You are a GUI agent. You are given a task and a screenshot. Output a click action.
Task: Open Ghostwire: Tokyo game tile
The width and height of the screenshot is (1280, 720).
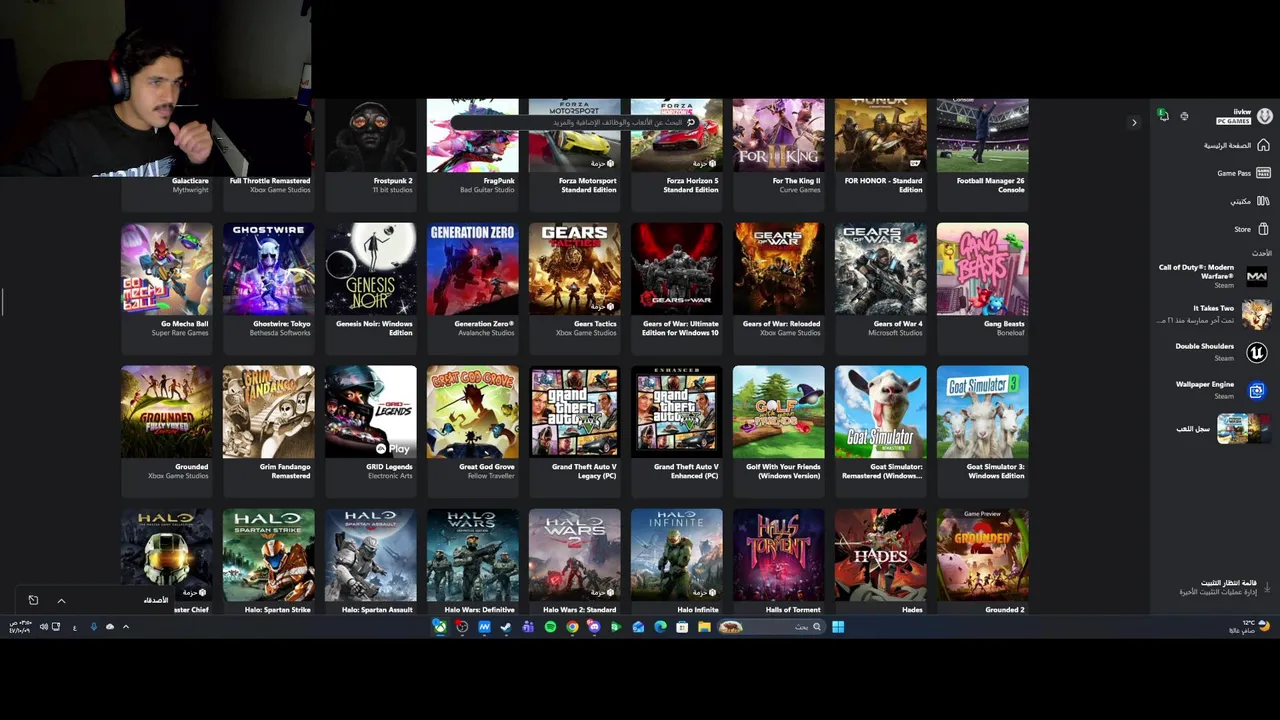coord(269,288)
